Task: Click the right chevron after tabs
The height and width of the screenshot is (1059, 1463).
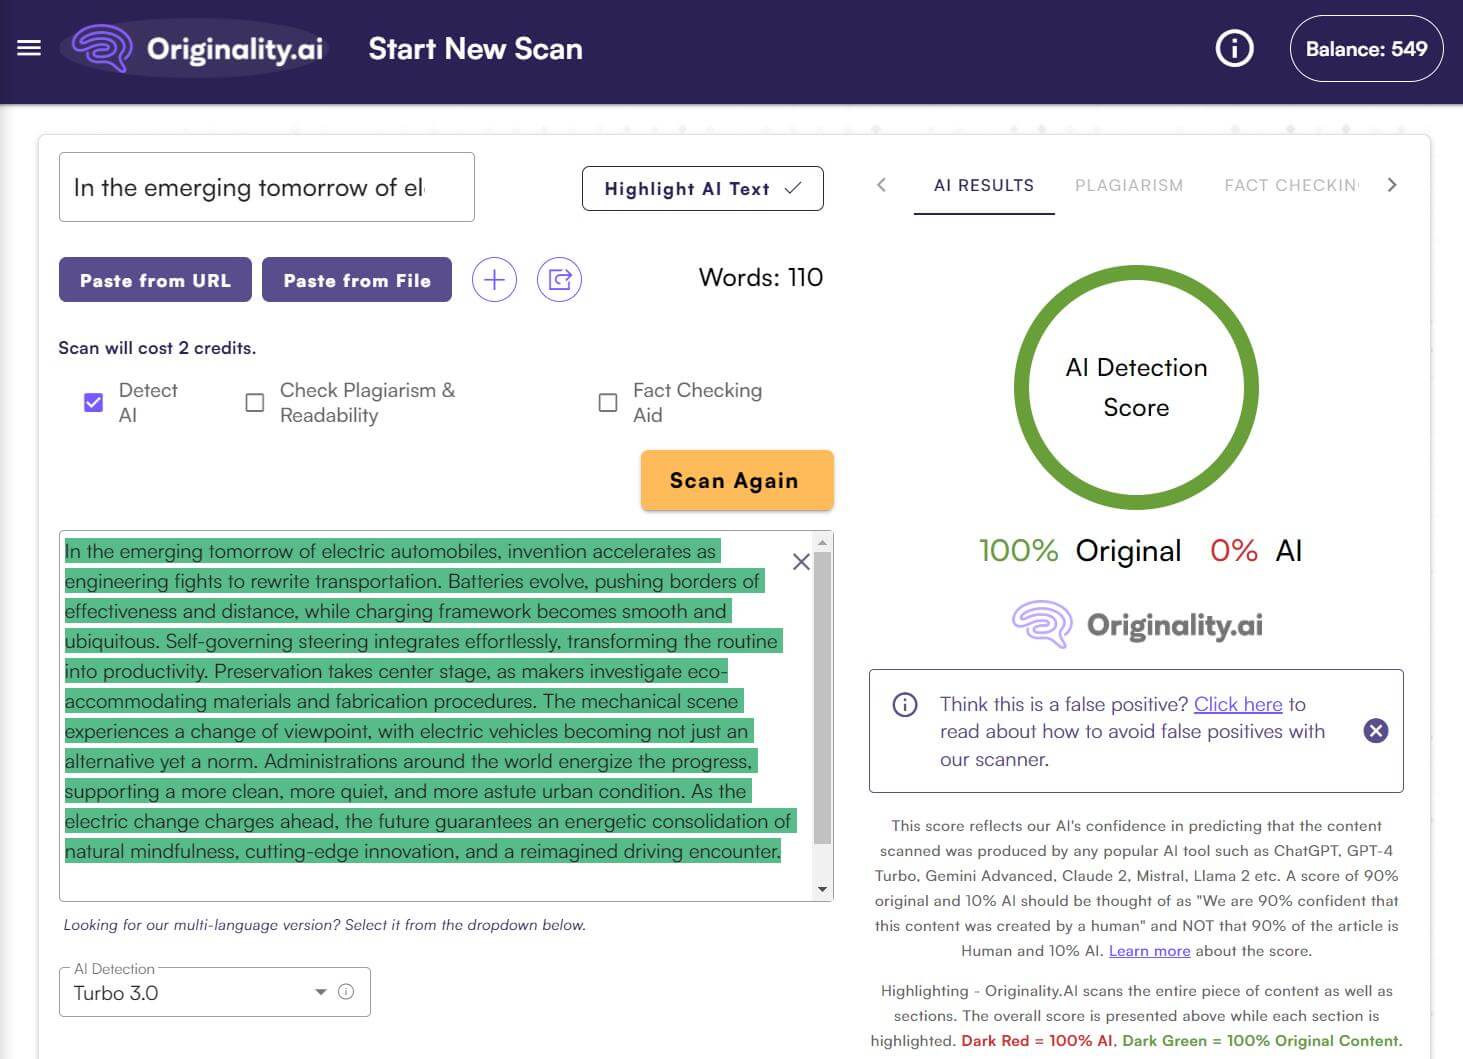Action: coord(1392,184)
